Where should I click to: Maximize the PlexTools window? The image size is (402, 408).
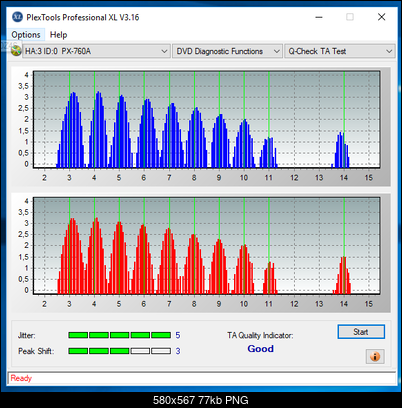(x=350, y=17)
